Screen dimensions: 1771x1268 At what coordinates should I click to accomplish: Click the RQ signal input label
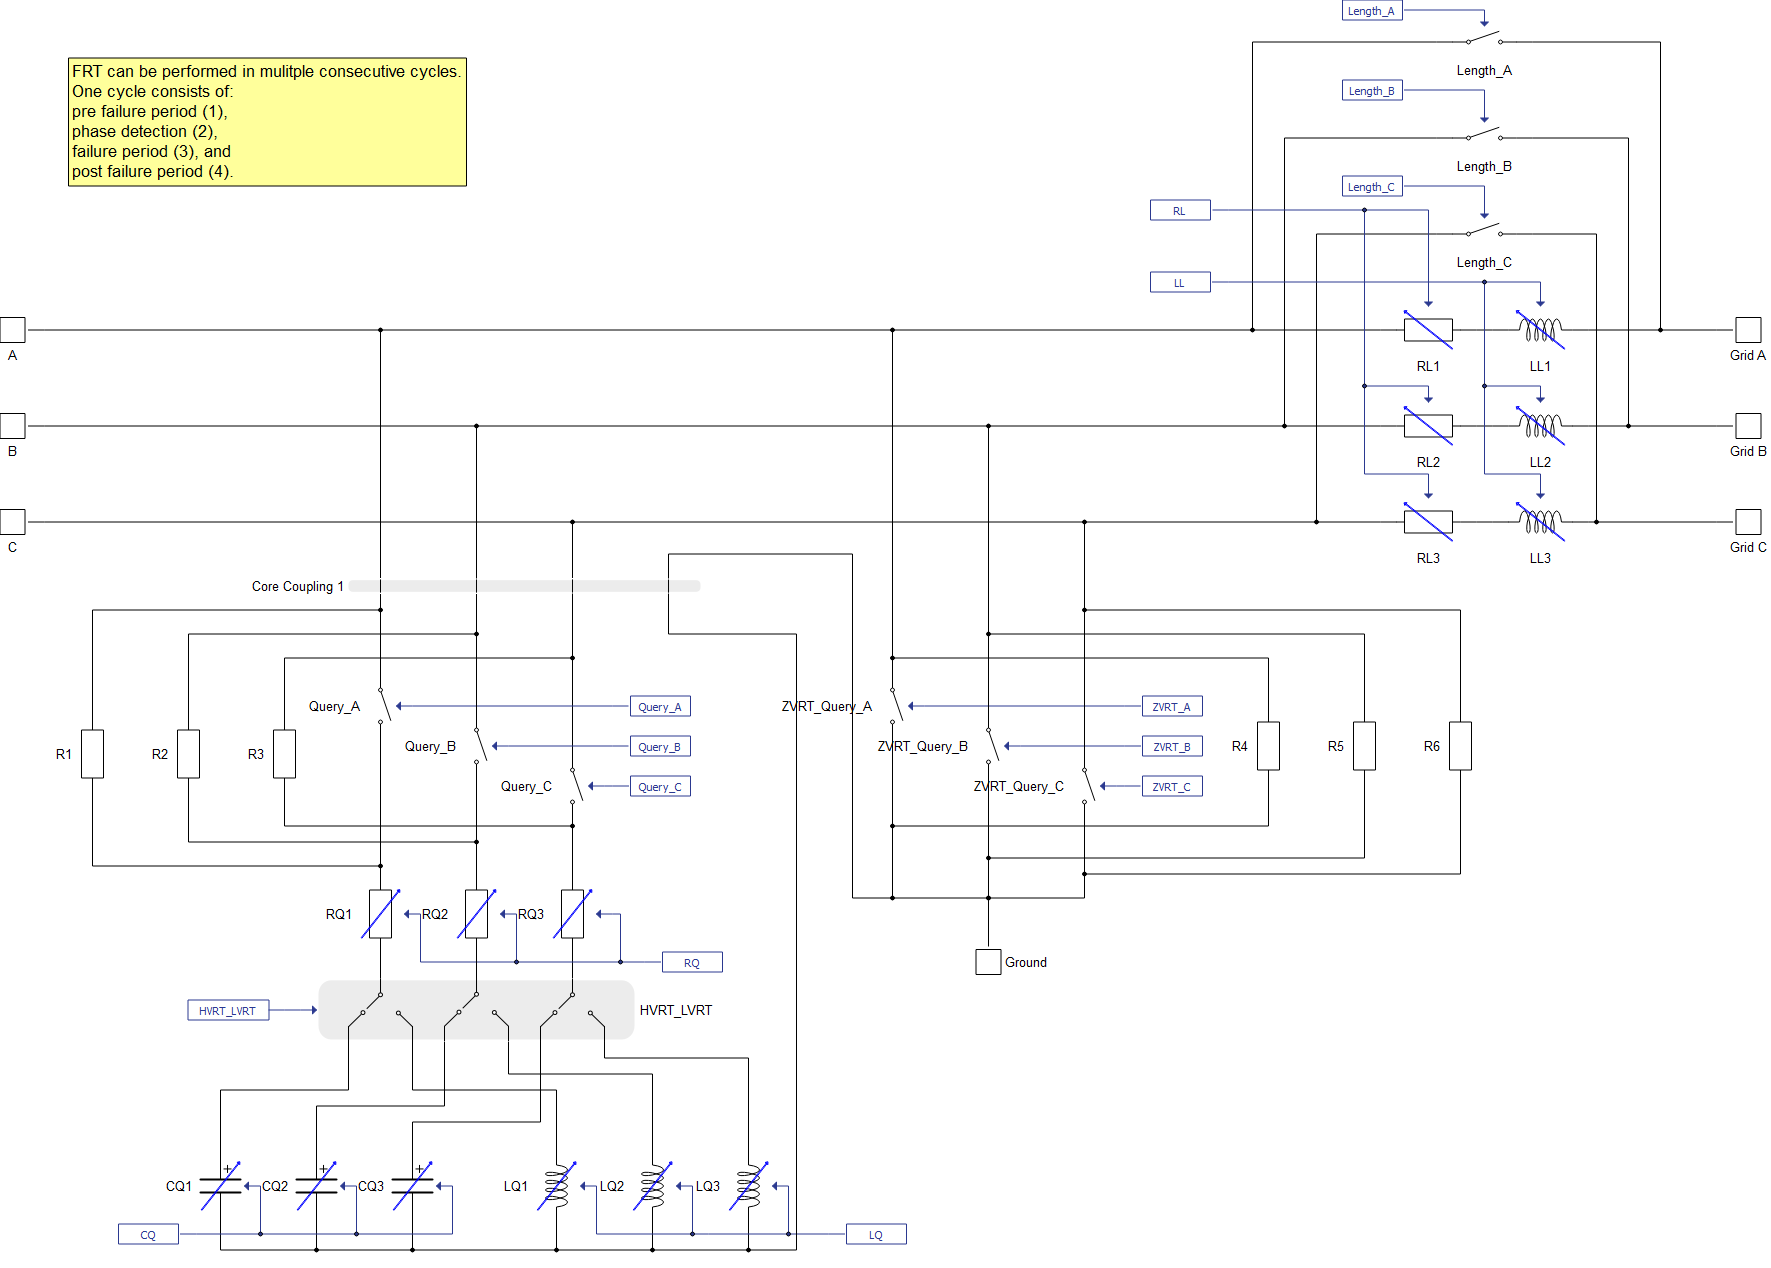click(x=691, y=963)
